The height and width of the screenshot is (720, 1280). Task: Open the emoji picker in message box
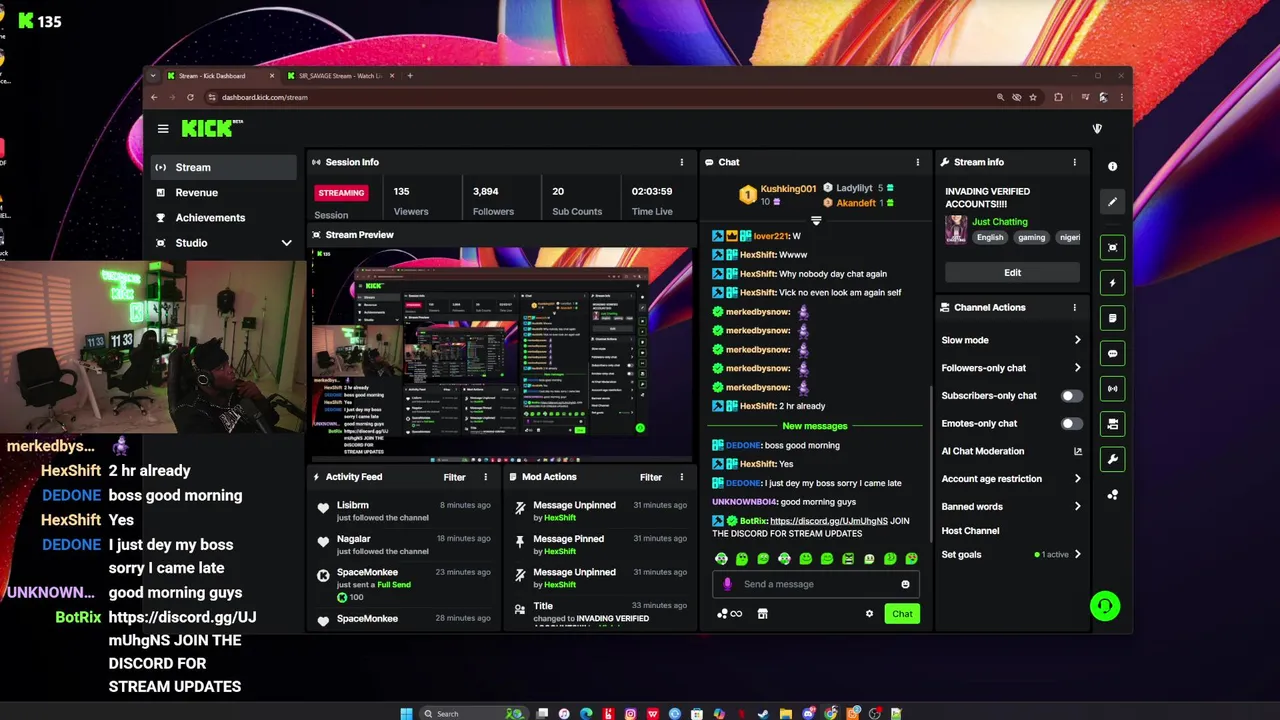[x=905, y=584]
